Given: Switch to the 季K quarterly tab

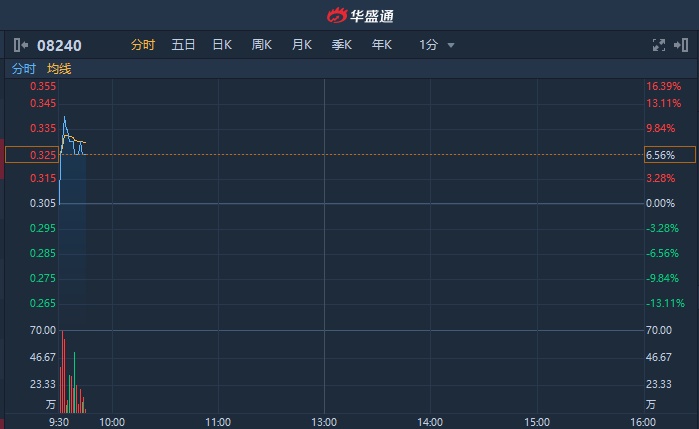Looking at the screenshot, I should click(342, 45).
